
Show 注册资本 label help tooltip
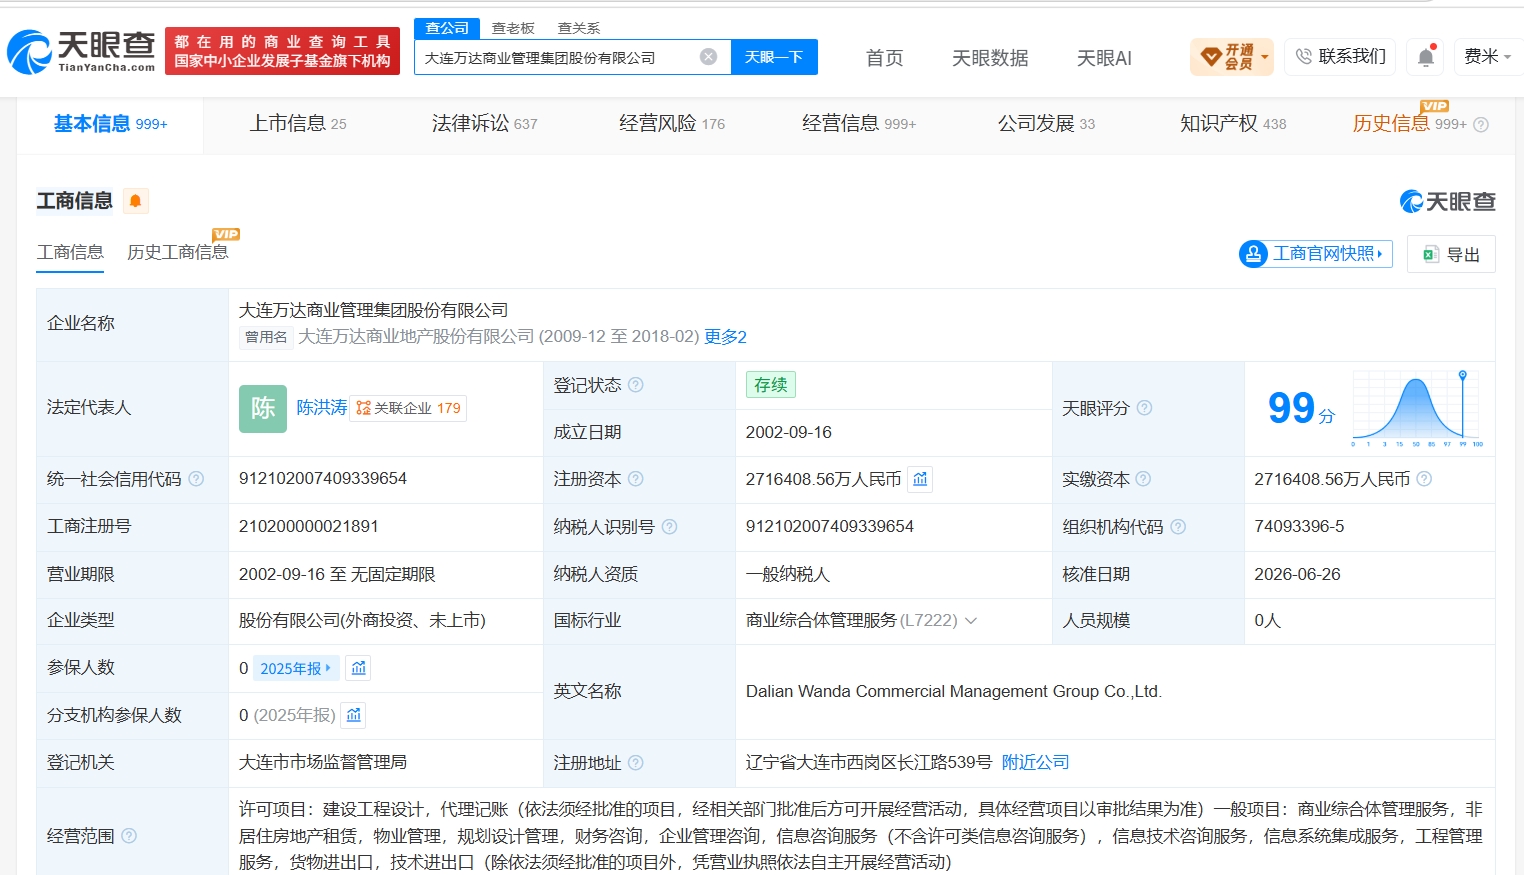point(636,479)
